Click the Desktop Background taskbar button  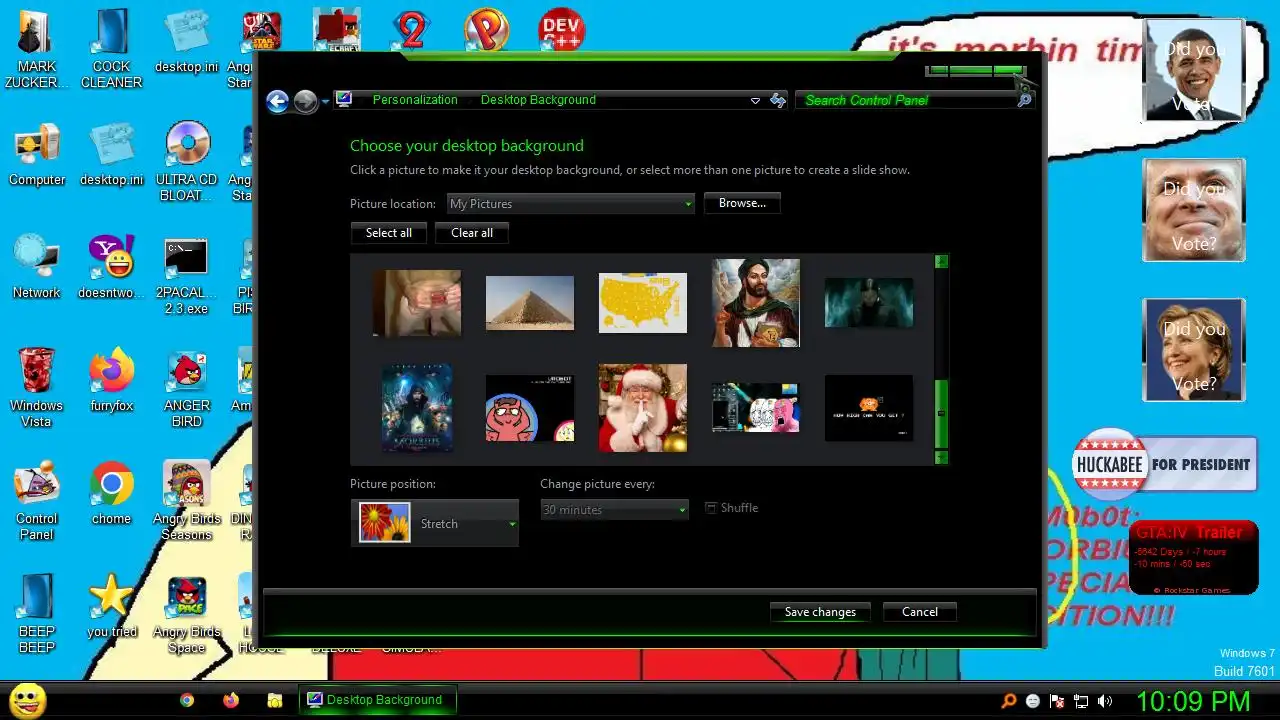378,700
